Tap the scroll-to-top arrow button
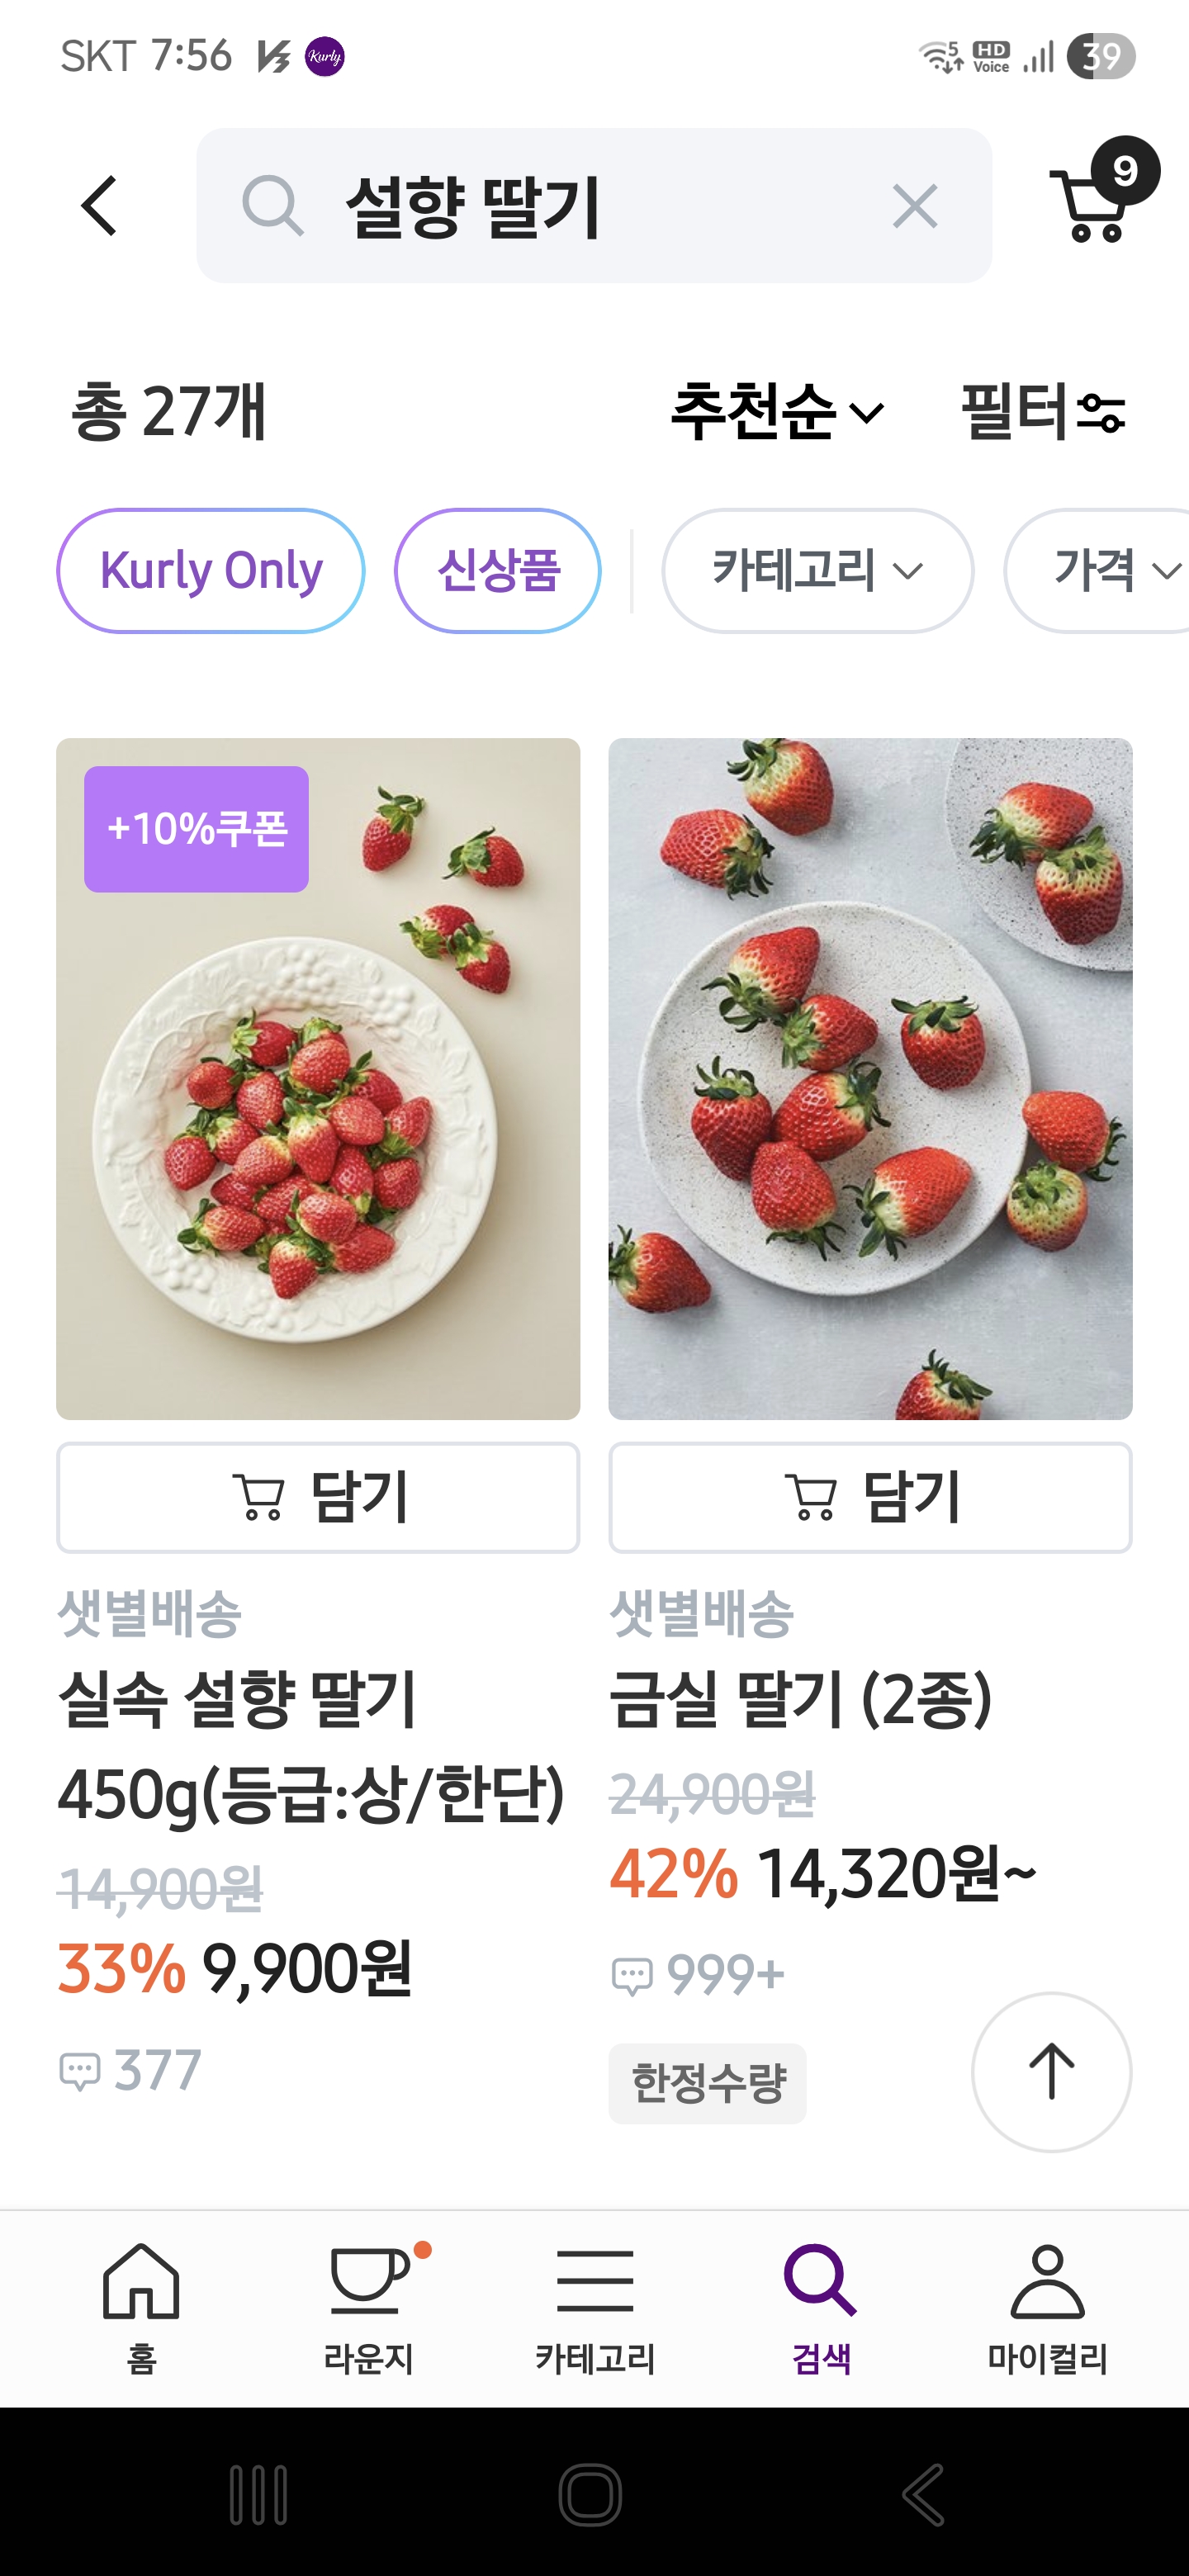This screenshot has width=1189, height=2576. pos(1051,2071)
